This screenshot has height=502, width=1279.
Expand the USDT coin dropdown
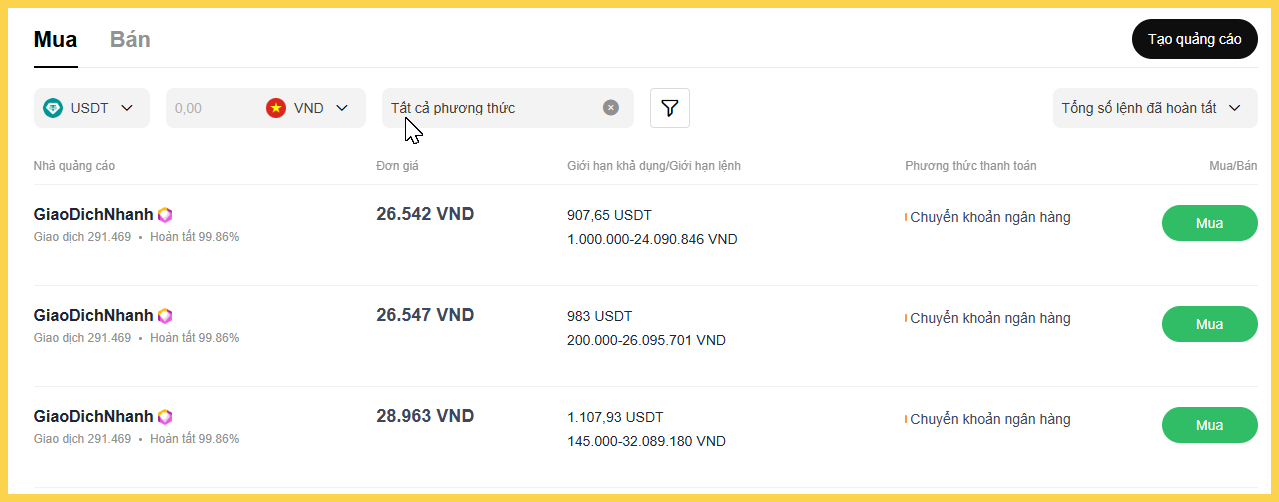pyautogui.click(x=127, y=108)
